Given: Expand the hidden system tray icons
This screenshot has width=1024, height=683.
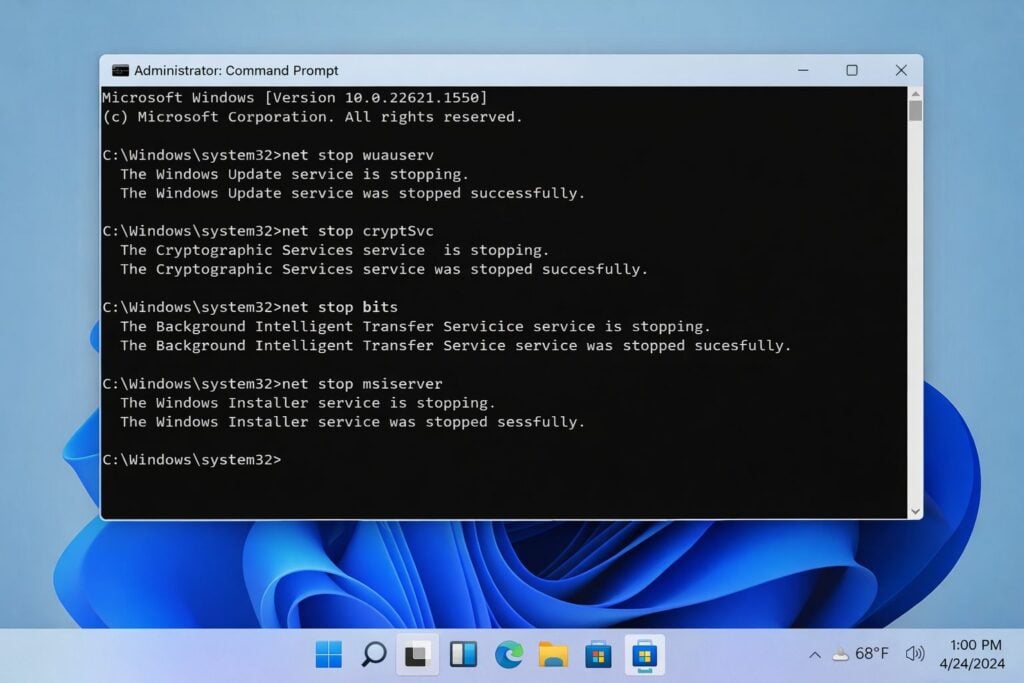Looking at the screenshot, I should [814, 653].
